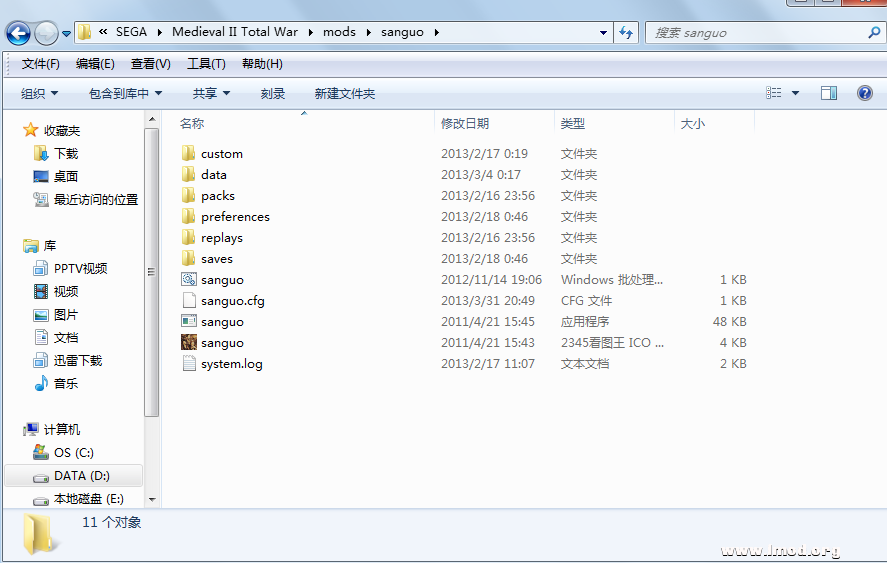The height and width of the screenshot is (563, 887).
Task: Click the 刻录 toolbar button
Action: [273, 93]
